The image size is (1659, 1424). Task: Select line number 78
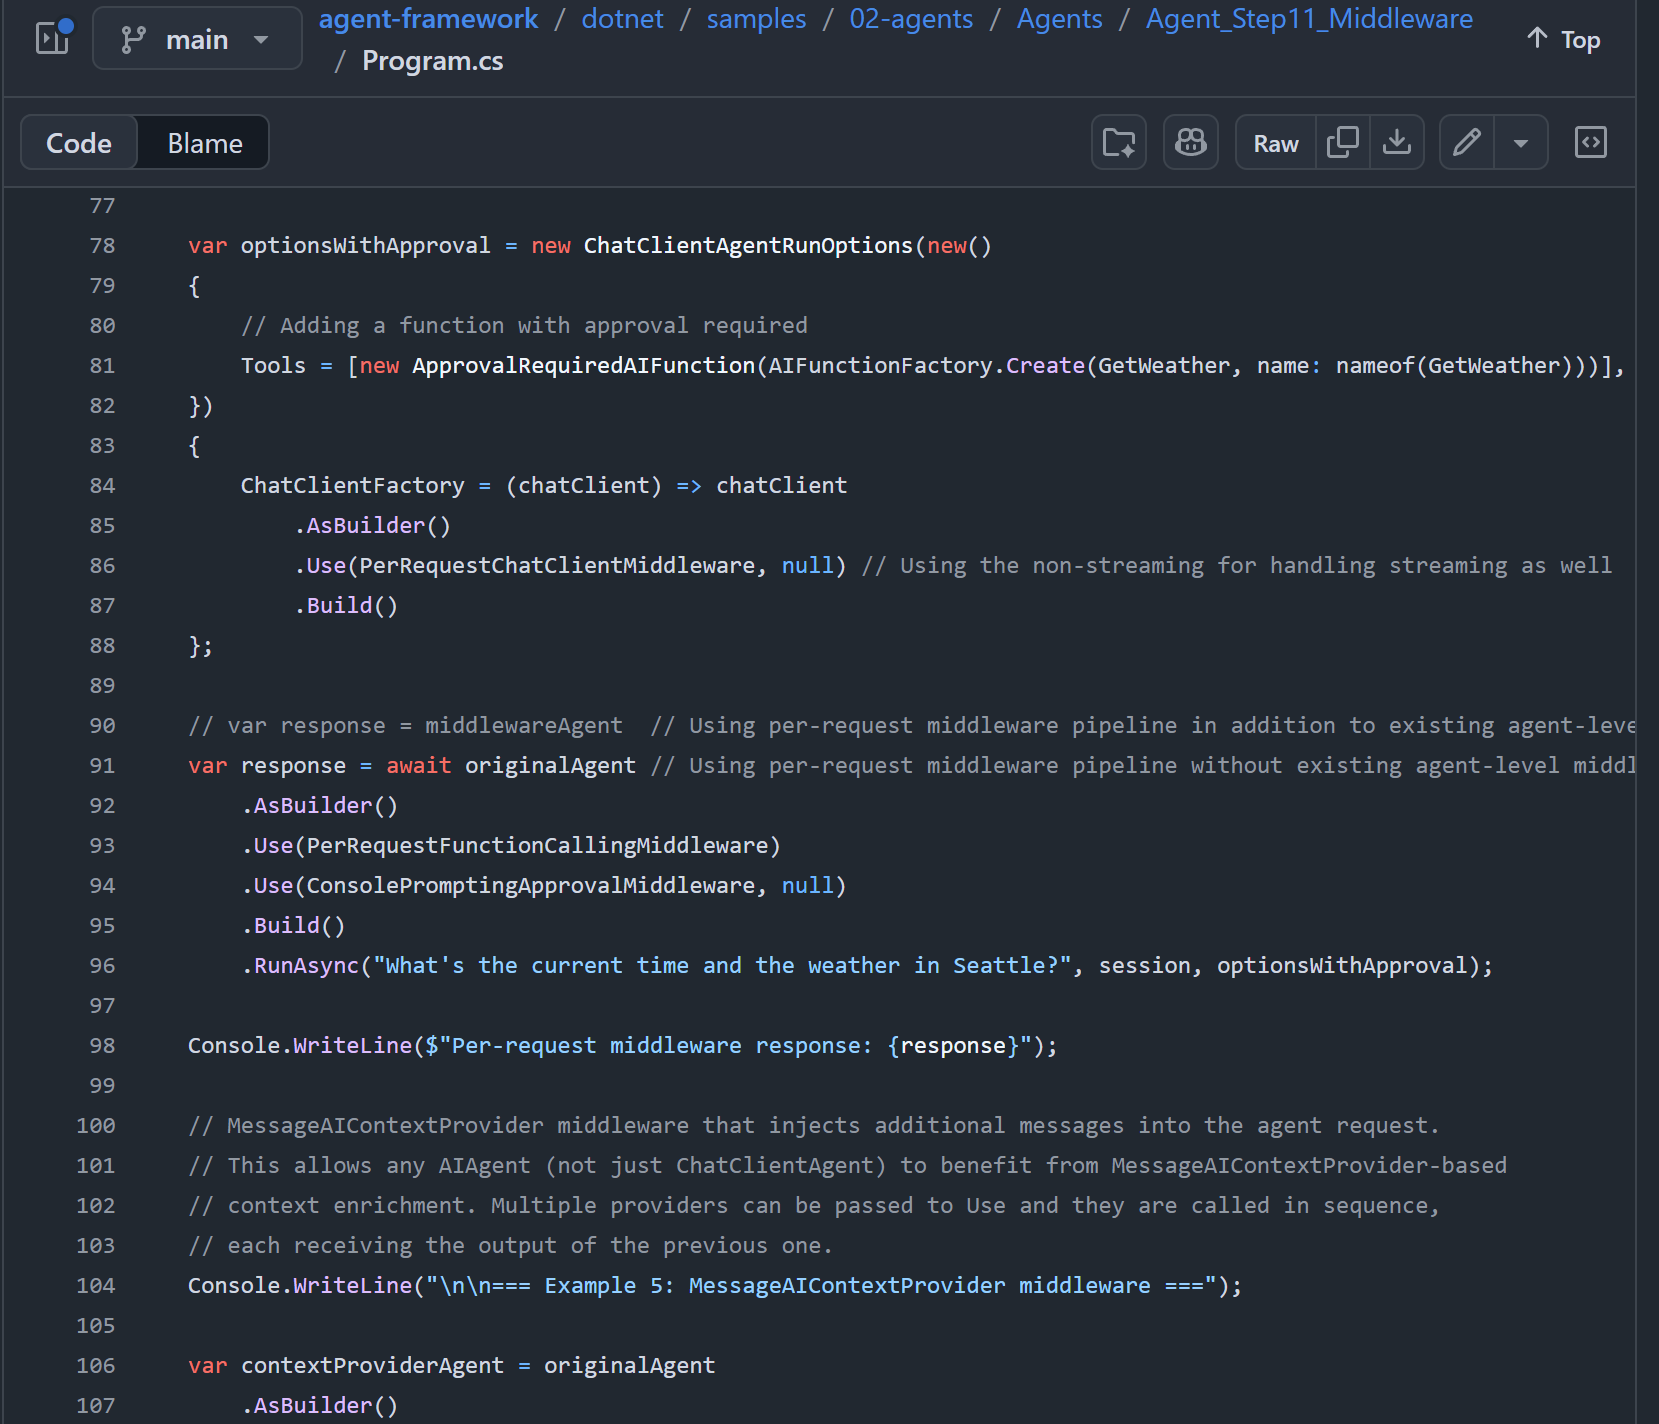(x=102, y=246)
